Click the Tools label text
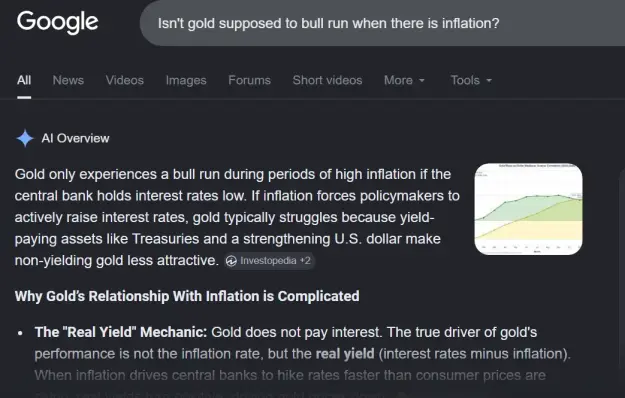Screen dimensions: 625x398 pos(465,80)
